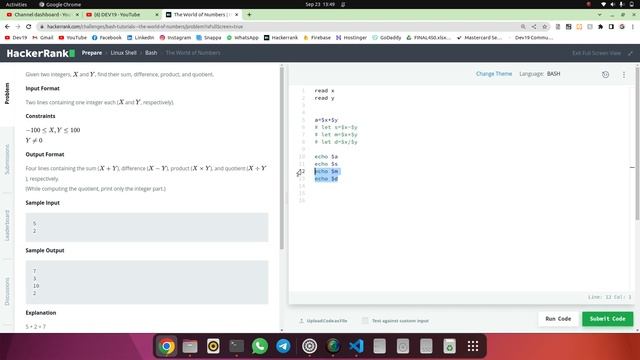Open the Leaderboard side tab
Image resolution: width=640 pixels, height=360 pixels.
click(7, 225)
